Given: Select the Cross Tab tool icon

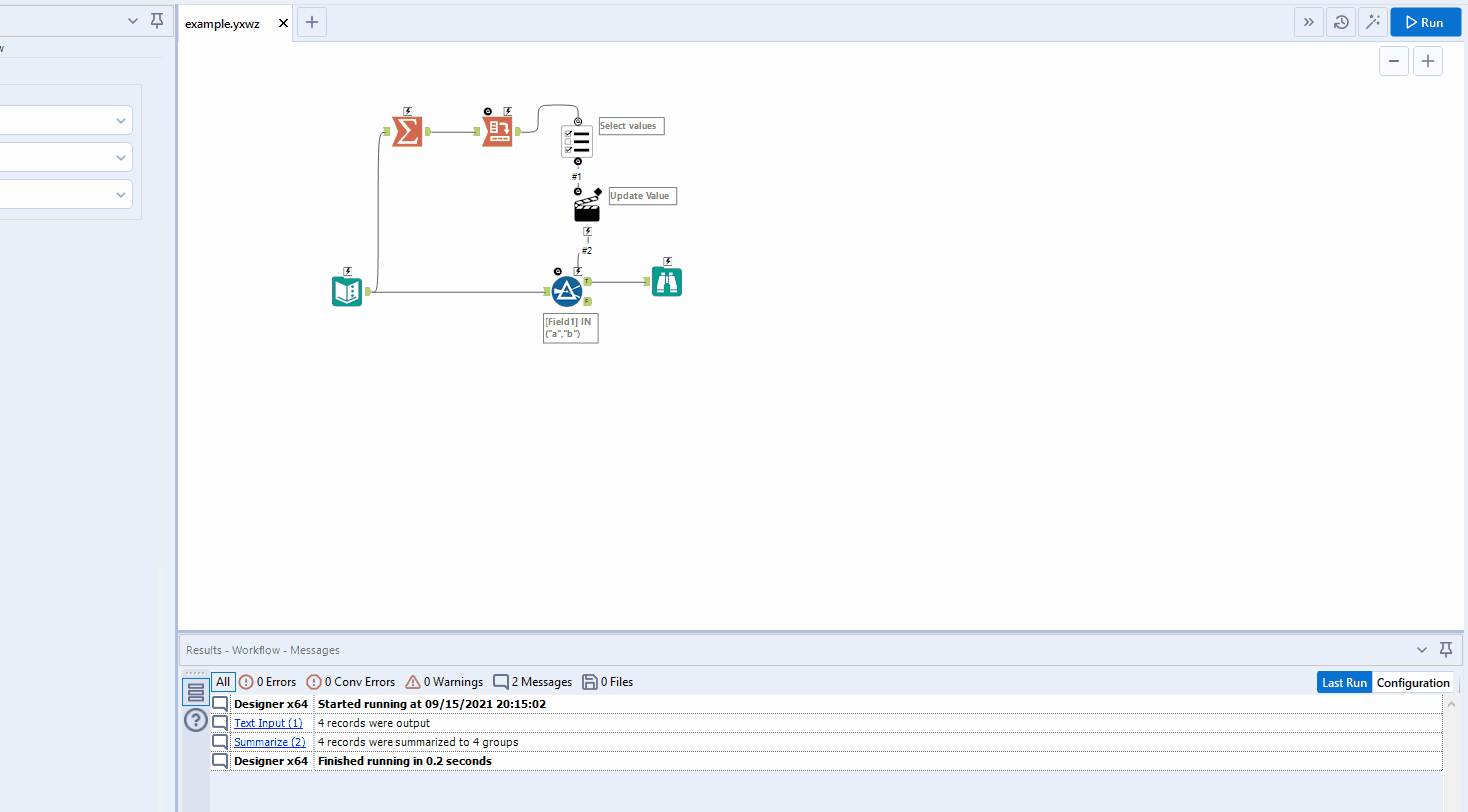Looking at the screenshot, I should (497, 131).
